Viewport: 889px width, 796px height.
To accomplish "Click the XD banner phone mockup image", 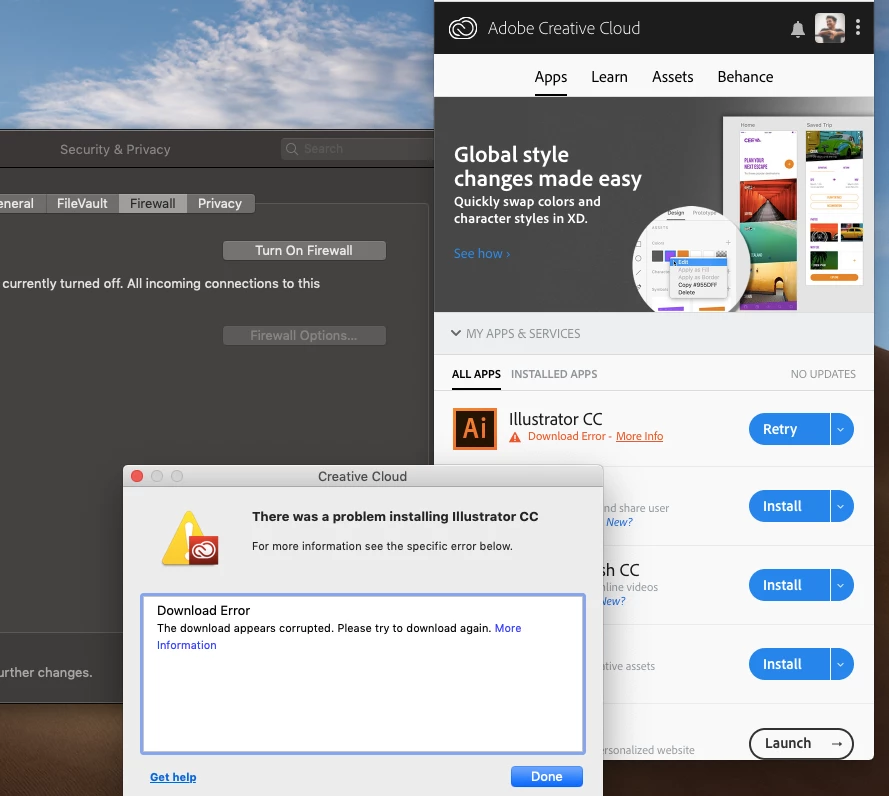I will coord(768,220).
